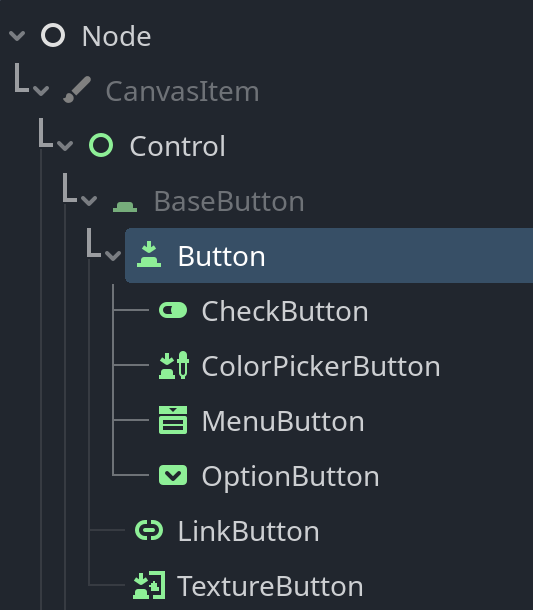The height and width of the screenshot is (610, 533).
Task: Collapse the Button branch chevron
Action: pyautogui.click(x=113, y=256)
